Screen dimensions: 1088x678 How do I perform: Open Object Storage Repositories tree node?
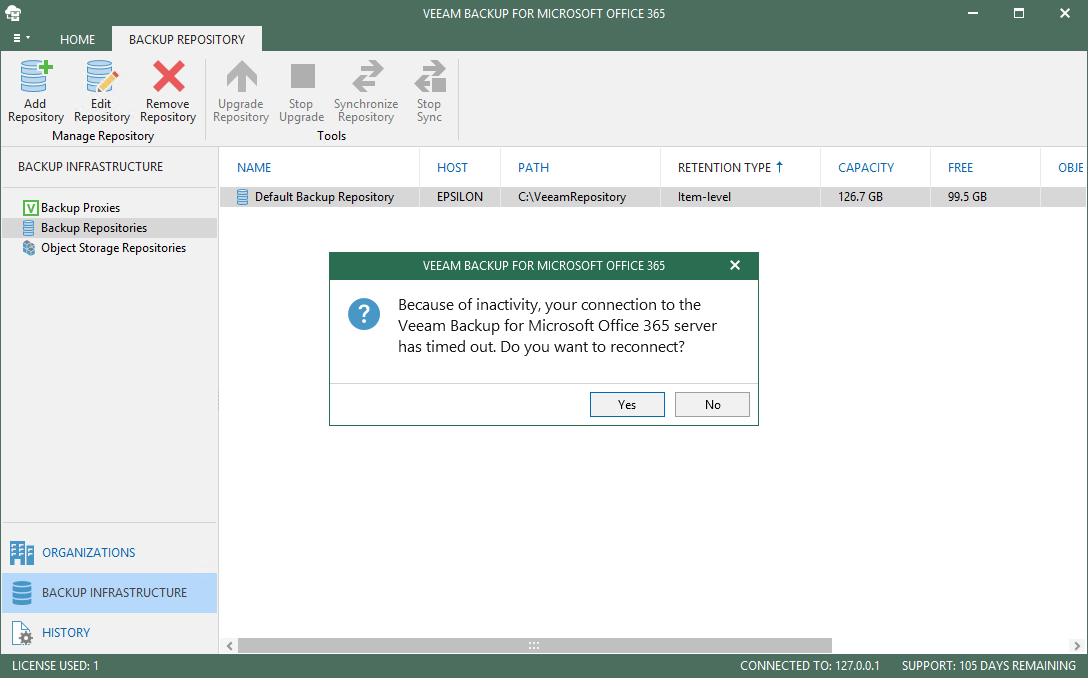tap(113, 248)
